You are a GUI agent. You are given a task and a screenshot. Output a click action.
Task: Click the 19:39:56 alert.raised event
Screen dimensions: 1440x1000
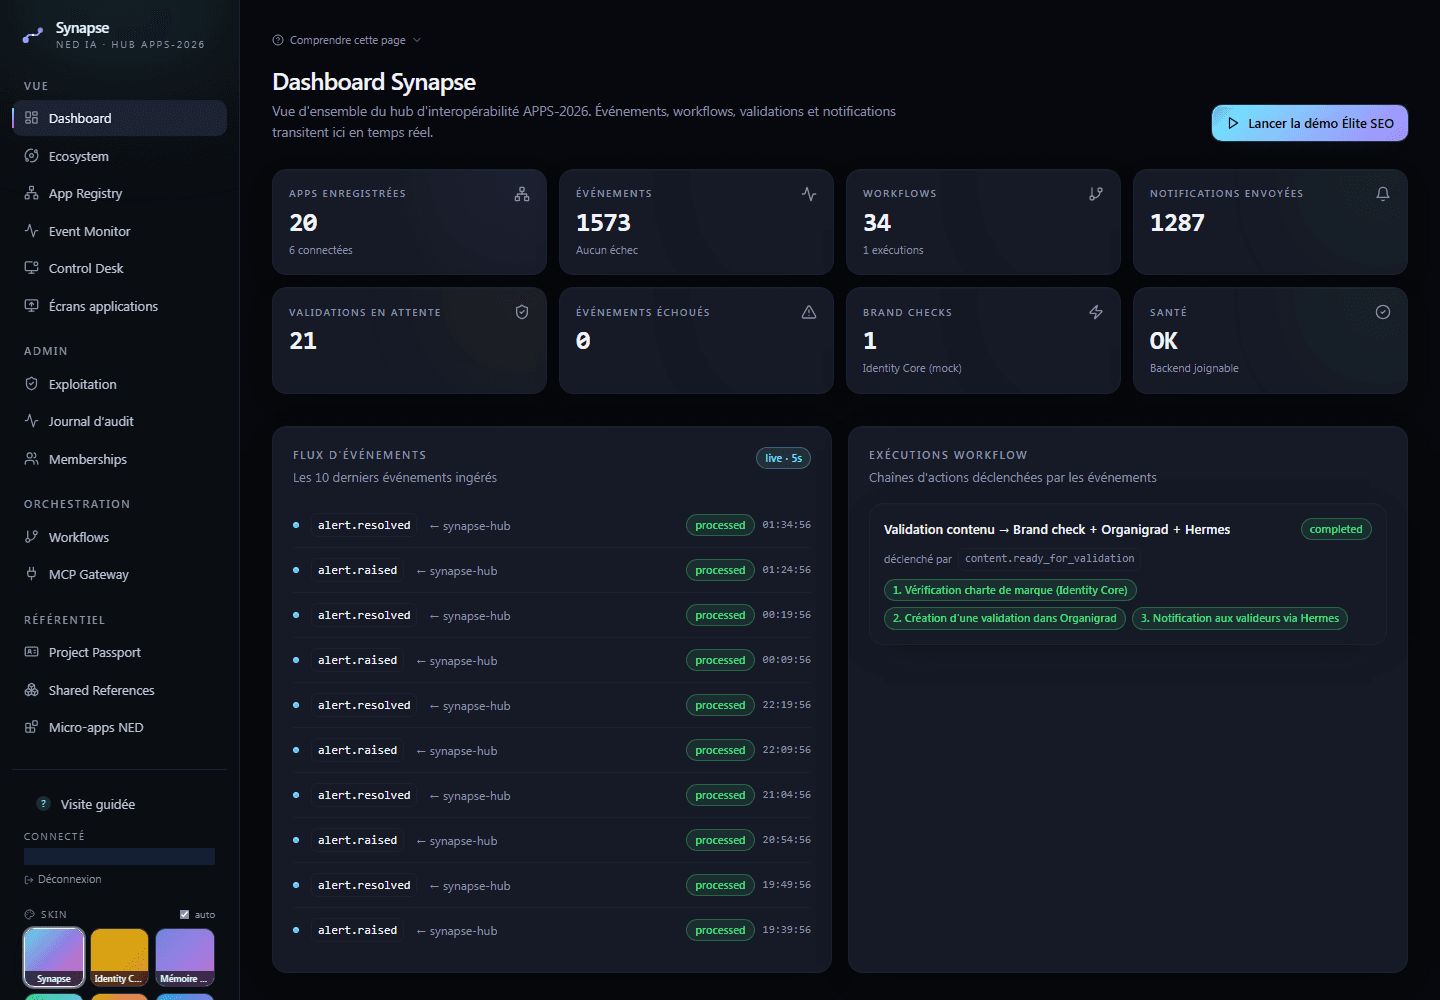click(x=552, y=930)
